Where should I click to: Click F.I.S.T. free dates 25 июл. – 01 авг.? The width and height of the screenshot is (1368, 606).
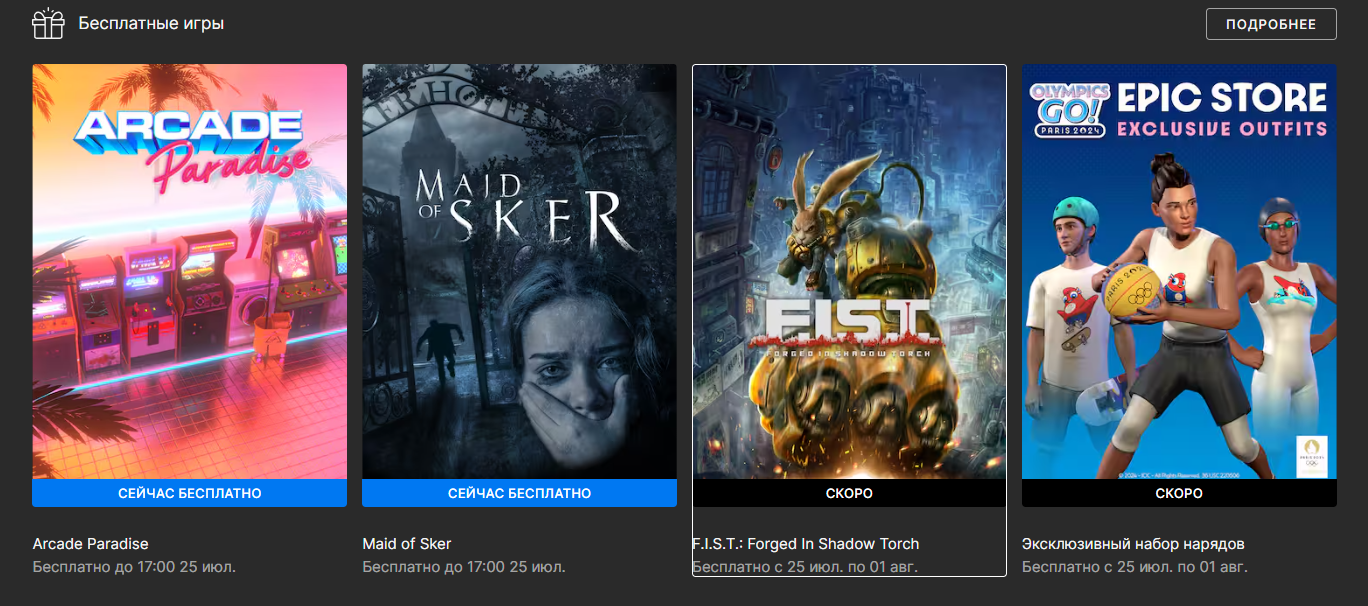click(805, 567)
